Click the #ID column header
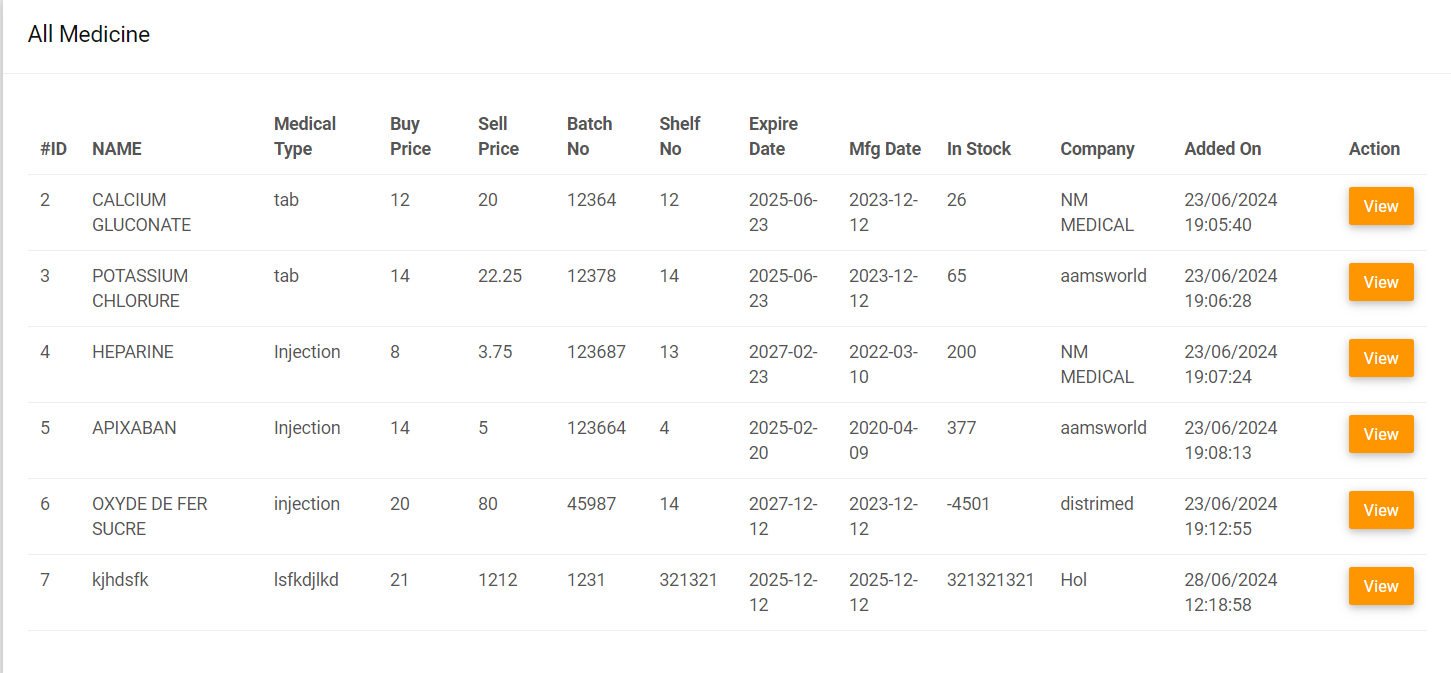 54,149
